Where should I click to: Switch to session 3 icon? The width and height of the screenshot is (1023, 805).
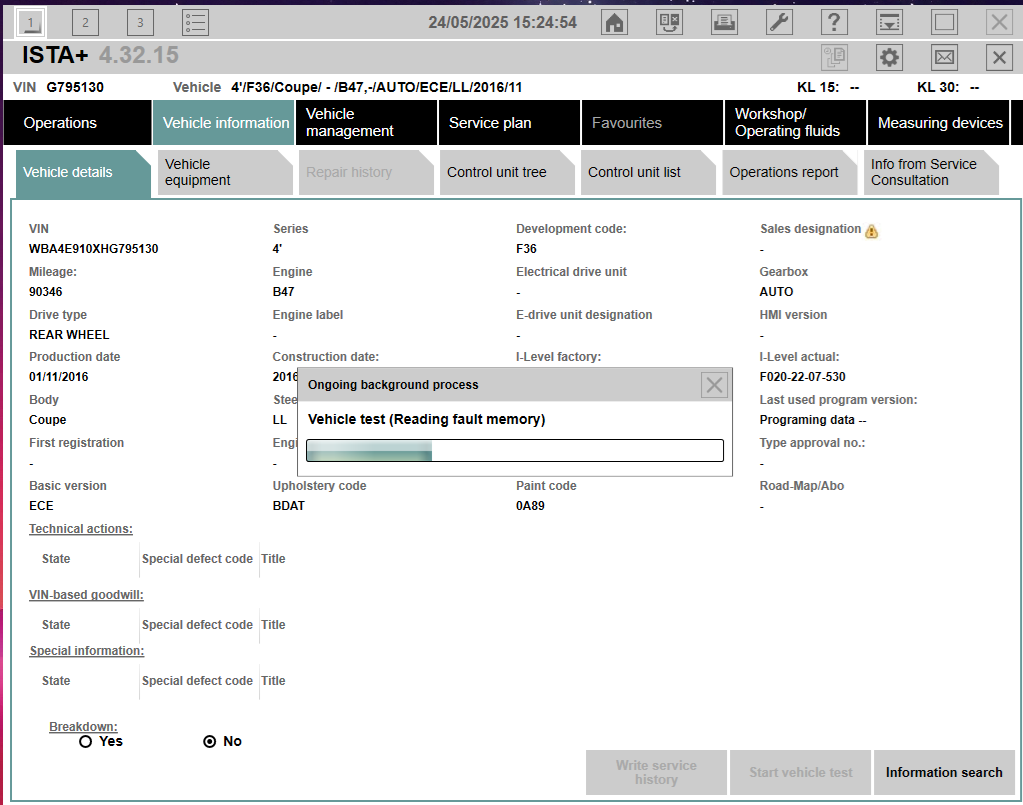pyautogui.click(x=140, y=23)
